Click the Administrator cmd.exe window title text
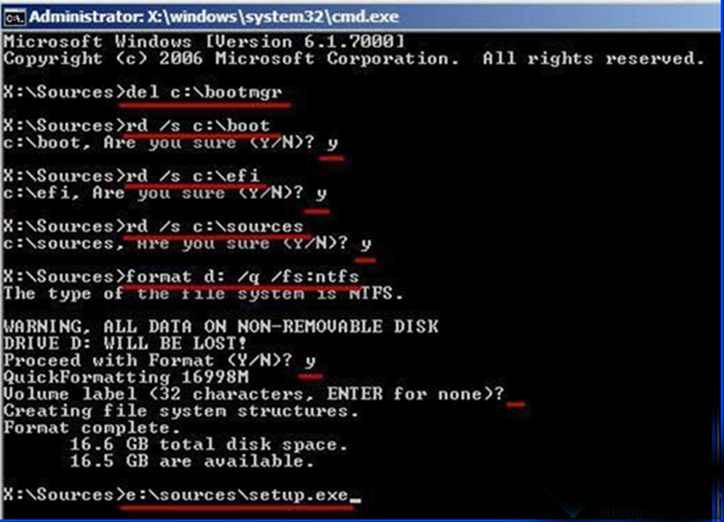Screen dimensions: 724x522 coord(214,17)
